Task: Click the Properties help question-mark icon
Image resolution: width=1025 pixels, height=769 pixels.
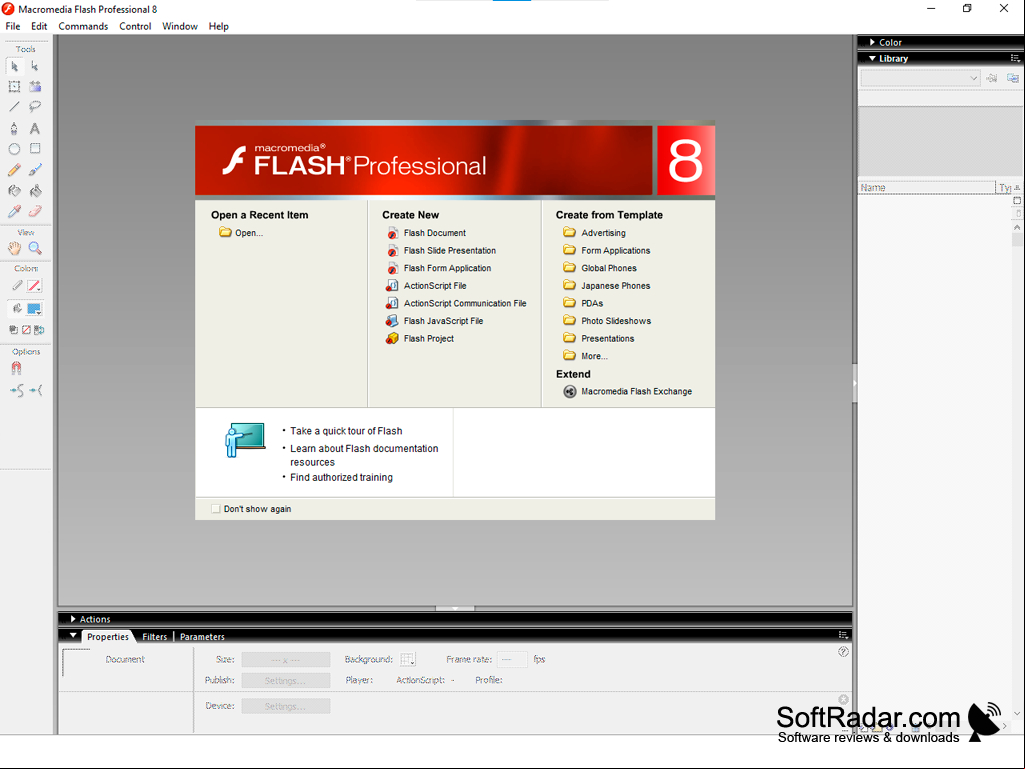Action: pos(843,652)
